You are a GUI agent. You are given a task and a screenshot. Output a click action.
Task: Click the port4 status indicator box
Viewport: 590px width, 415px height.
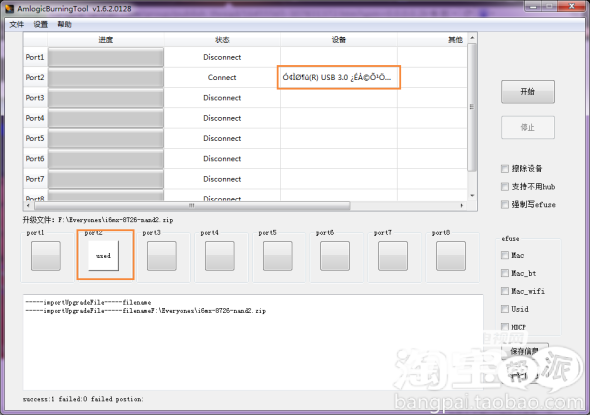pos(219,256)
